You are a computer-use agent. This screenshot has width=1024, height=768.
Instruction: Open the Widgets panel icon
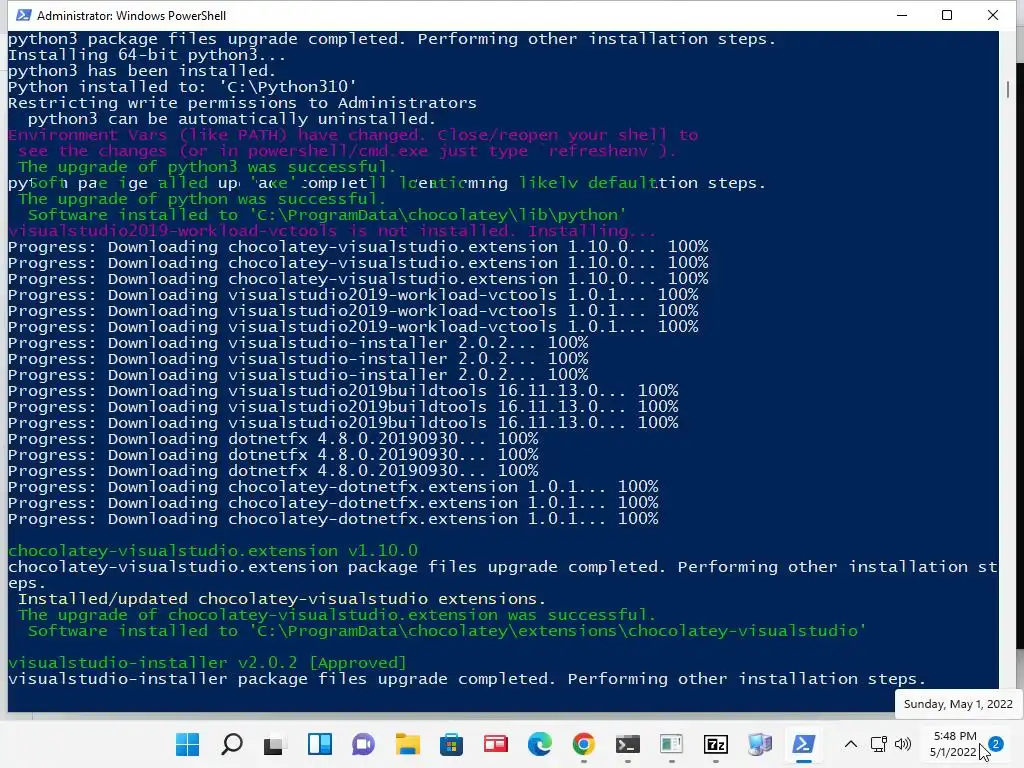tap(319, 744)
